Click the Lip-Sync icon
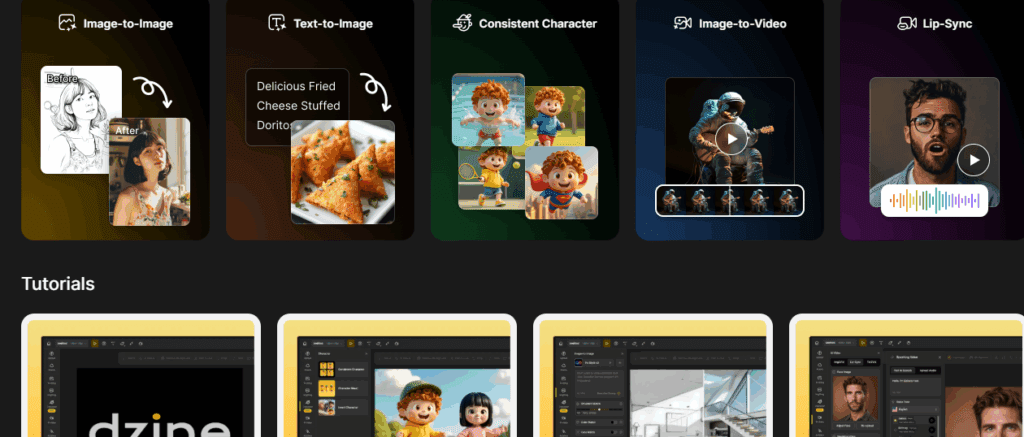This screenshot has height=437, width=1024. (908, 22)
